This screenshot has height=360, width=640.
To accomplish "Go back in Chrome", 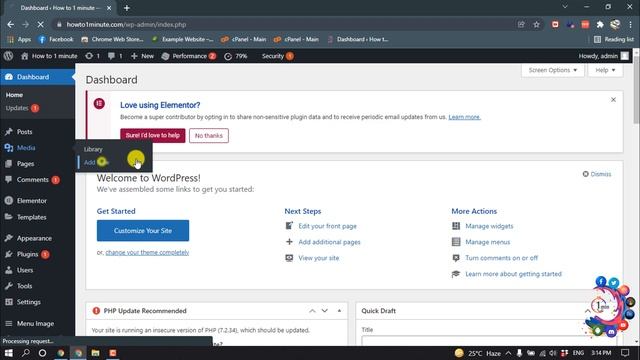I will [11, 24].
